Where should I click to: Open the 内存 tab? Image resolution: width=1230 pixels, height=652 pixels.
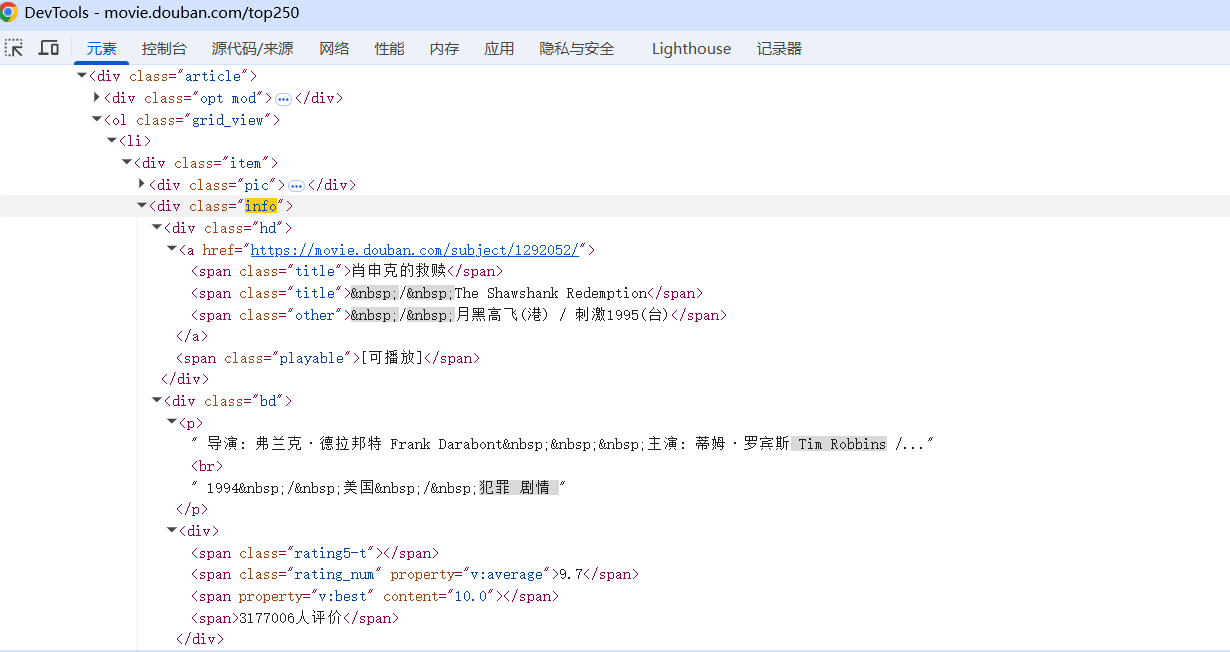click(x=444, y=49)
